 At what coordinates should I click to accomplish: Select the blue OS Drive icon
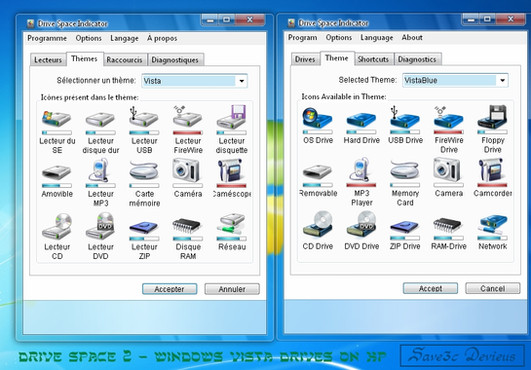pyautogui.click(x=317, y=117)
